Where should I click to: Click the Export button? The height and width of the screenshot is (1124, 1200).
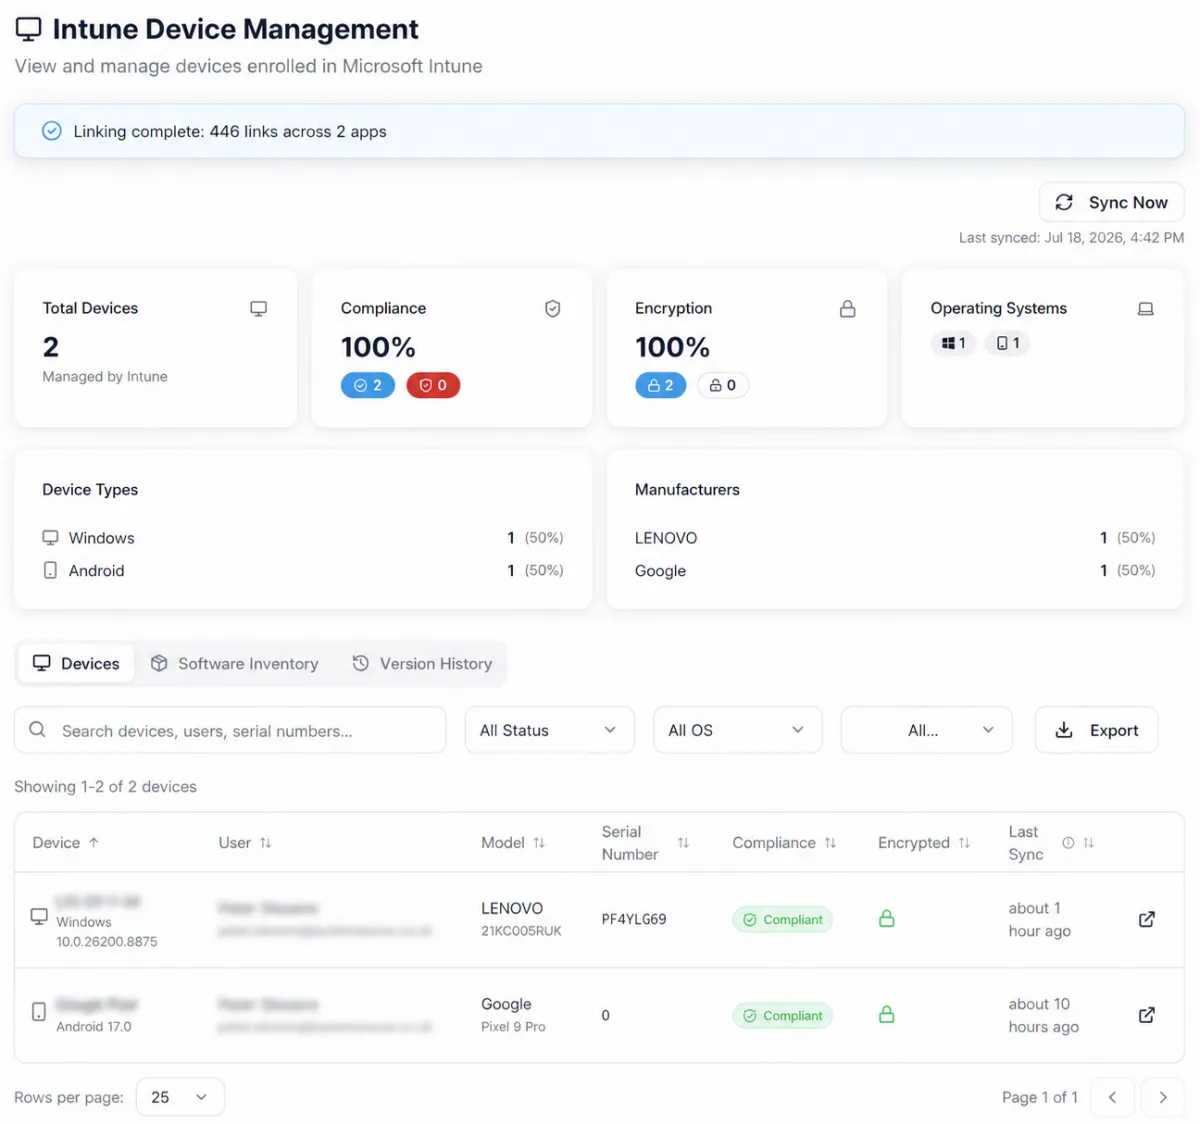(1096, 730)
